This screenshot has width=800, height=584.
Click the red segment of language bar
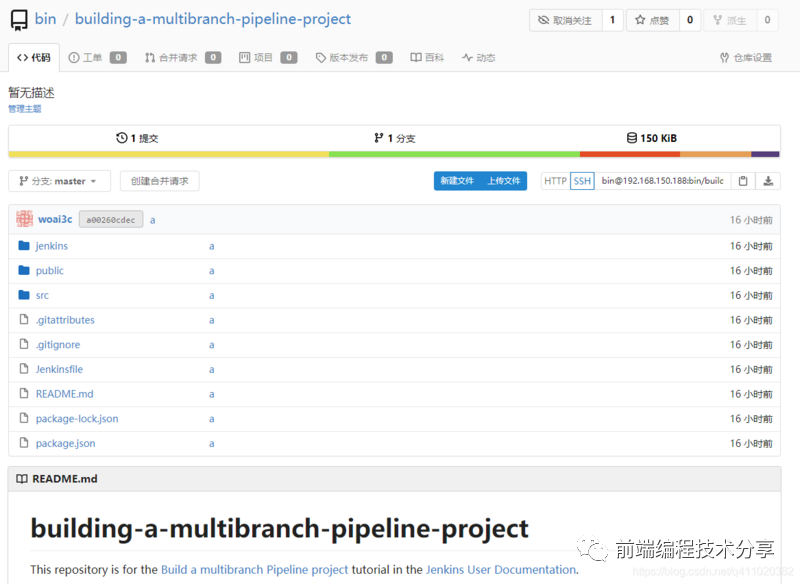point(630,154)
